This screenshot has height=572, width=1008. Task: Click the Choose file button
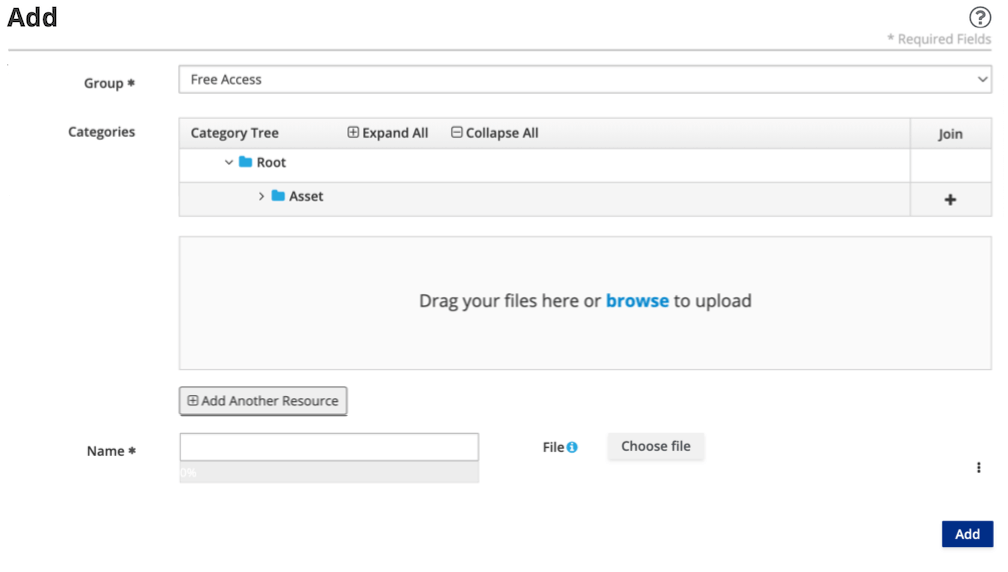[656, 446]
